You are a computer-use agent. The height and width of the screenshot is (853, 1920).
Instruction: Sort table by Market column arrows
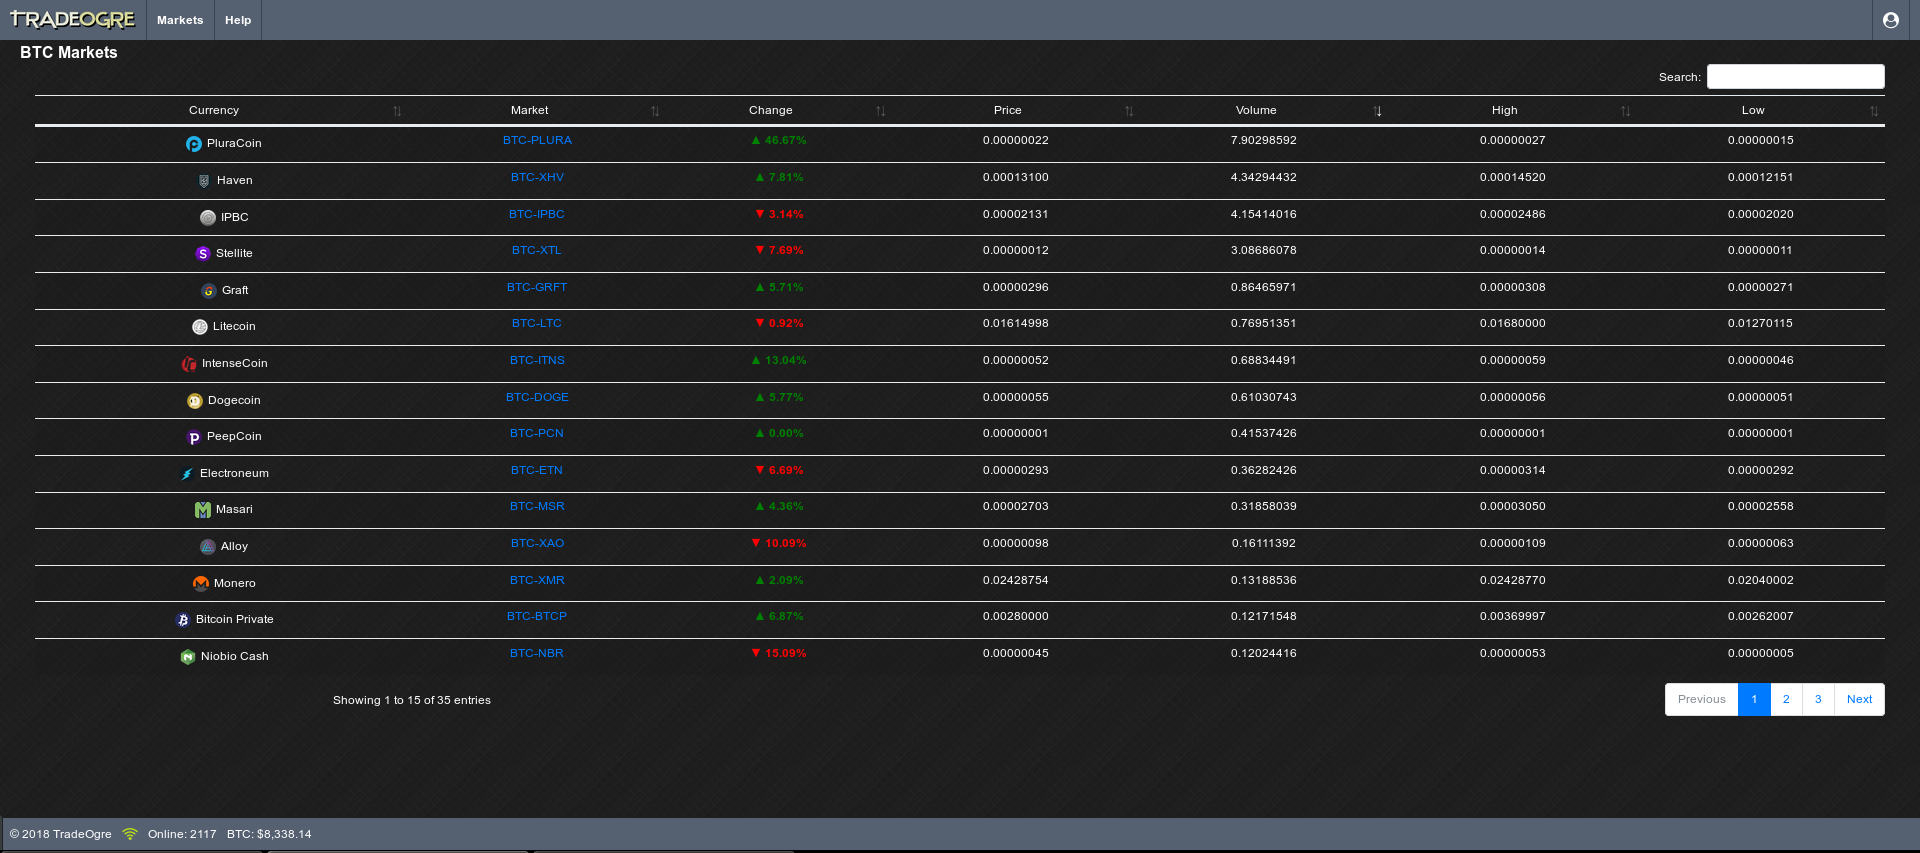click(655, 111)
